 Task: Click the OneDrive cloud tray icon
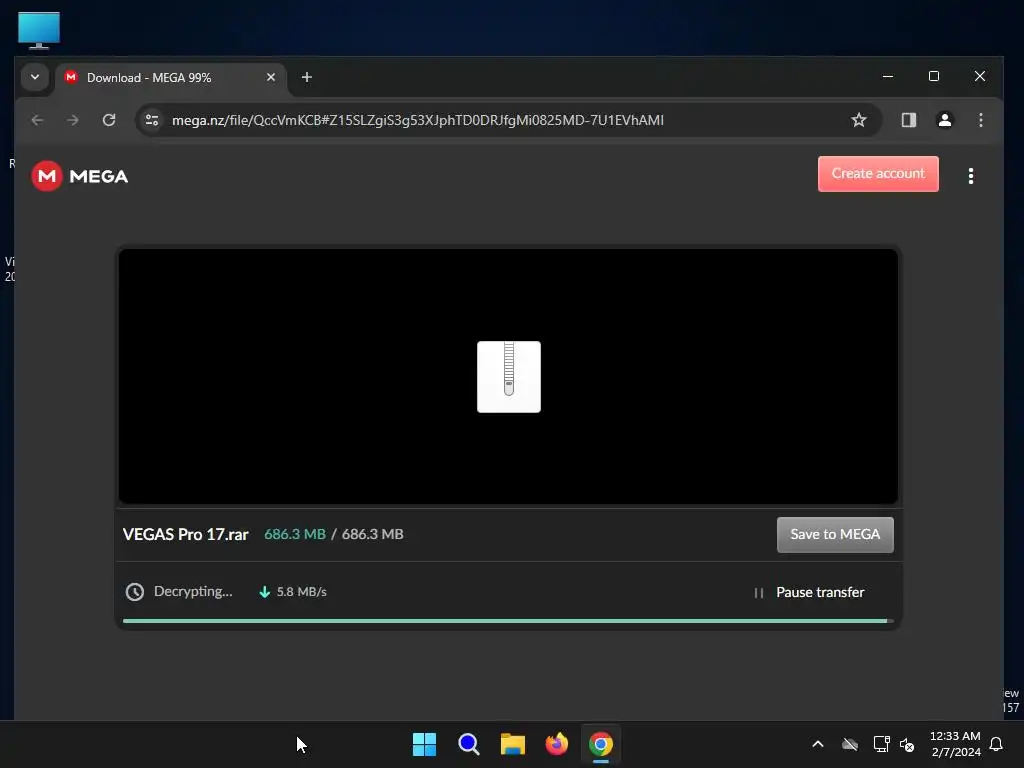(x=850, y=744)
